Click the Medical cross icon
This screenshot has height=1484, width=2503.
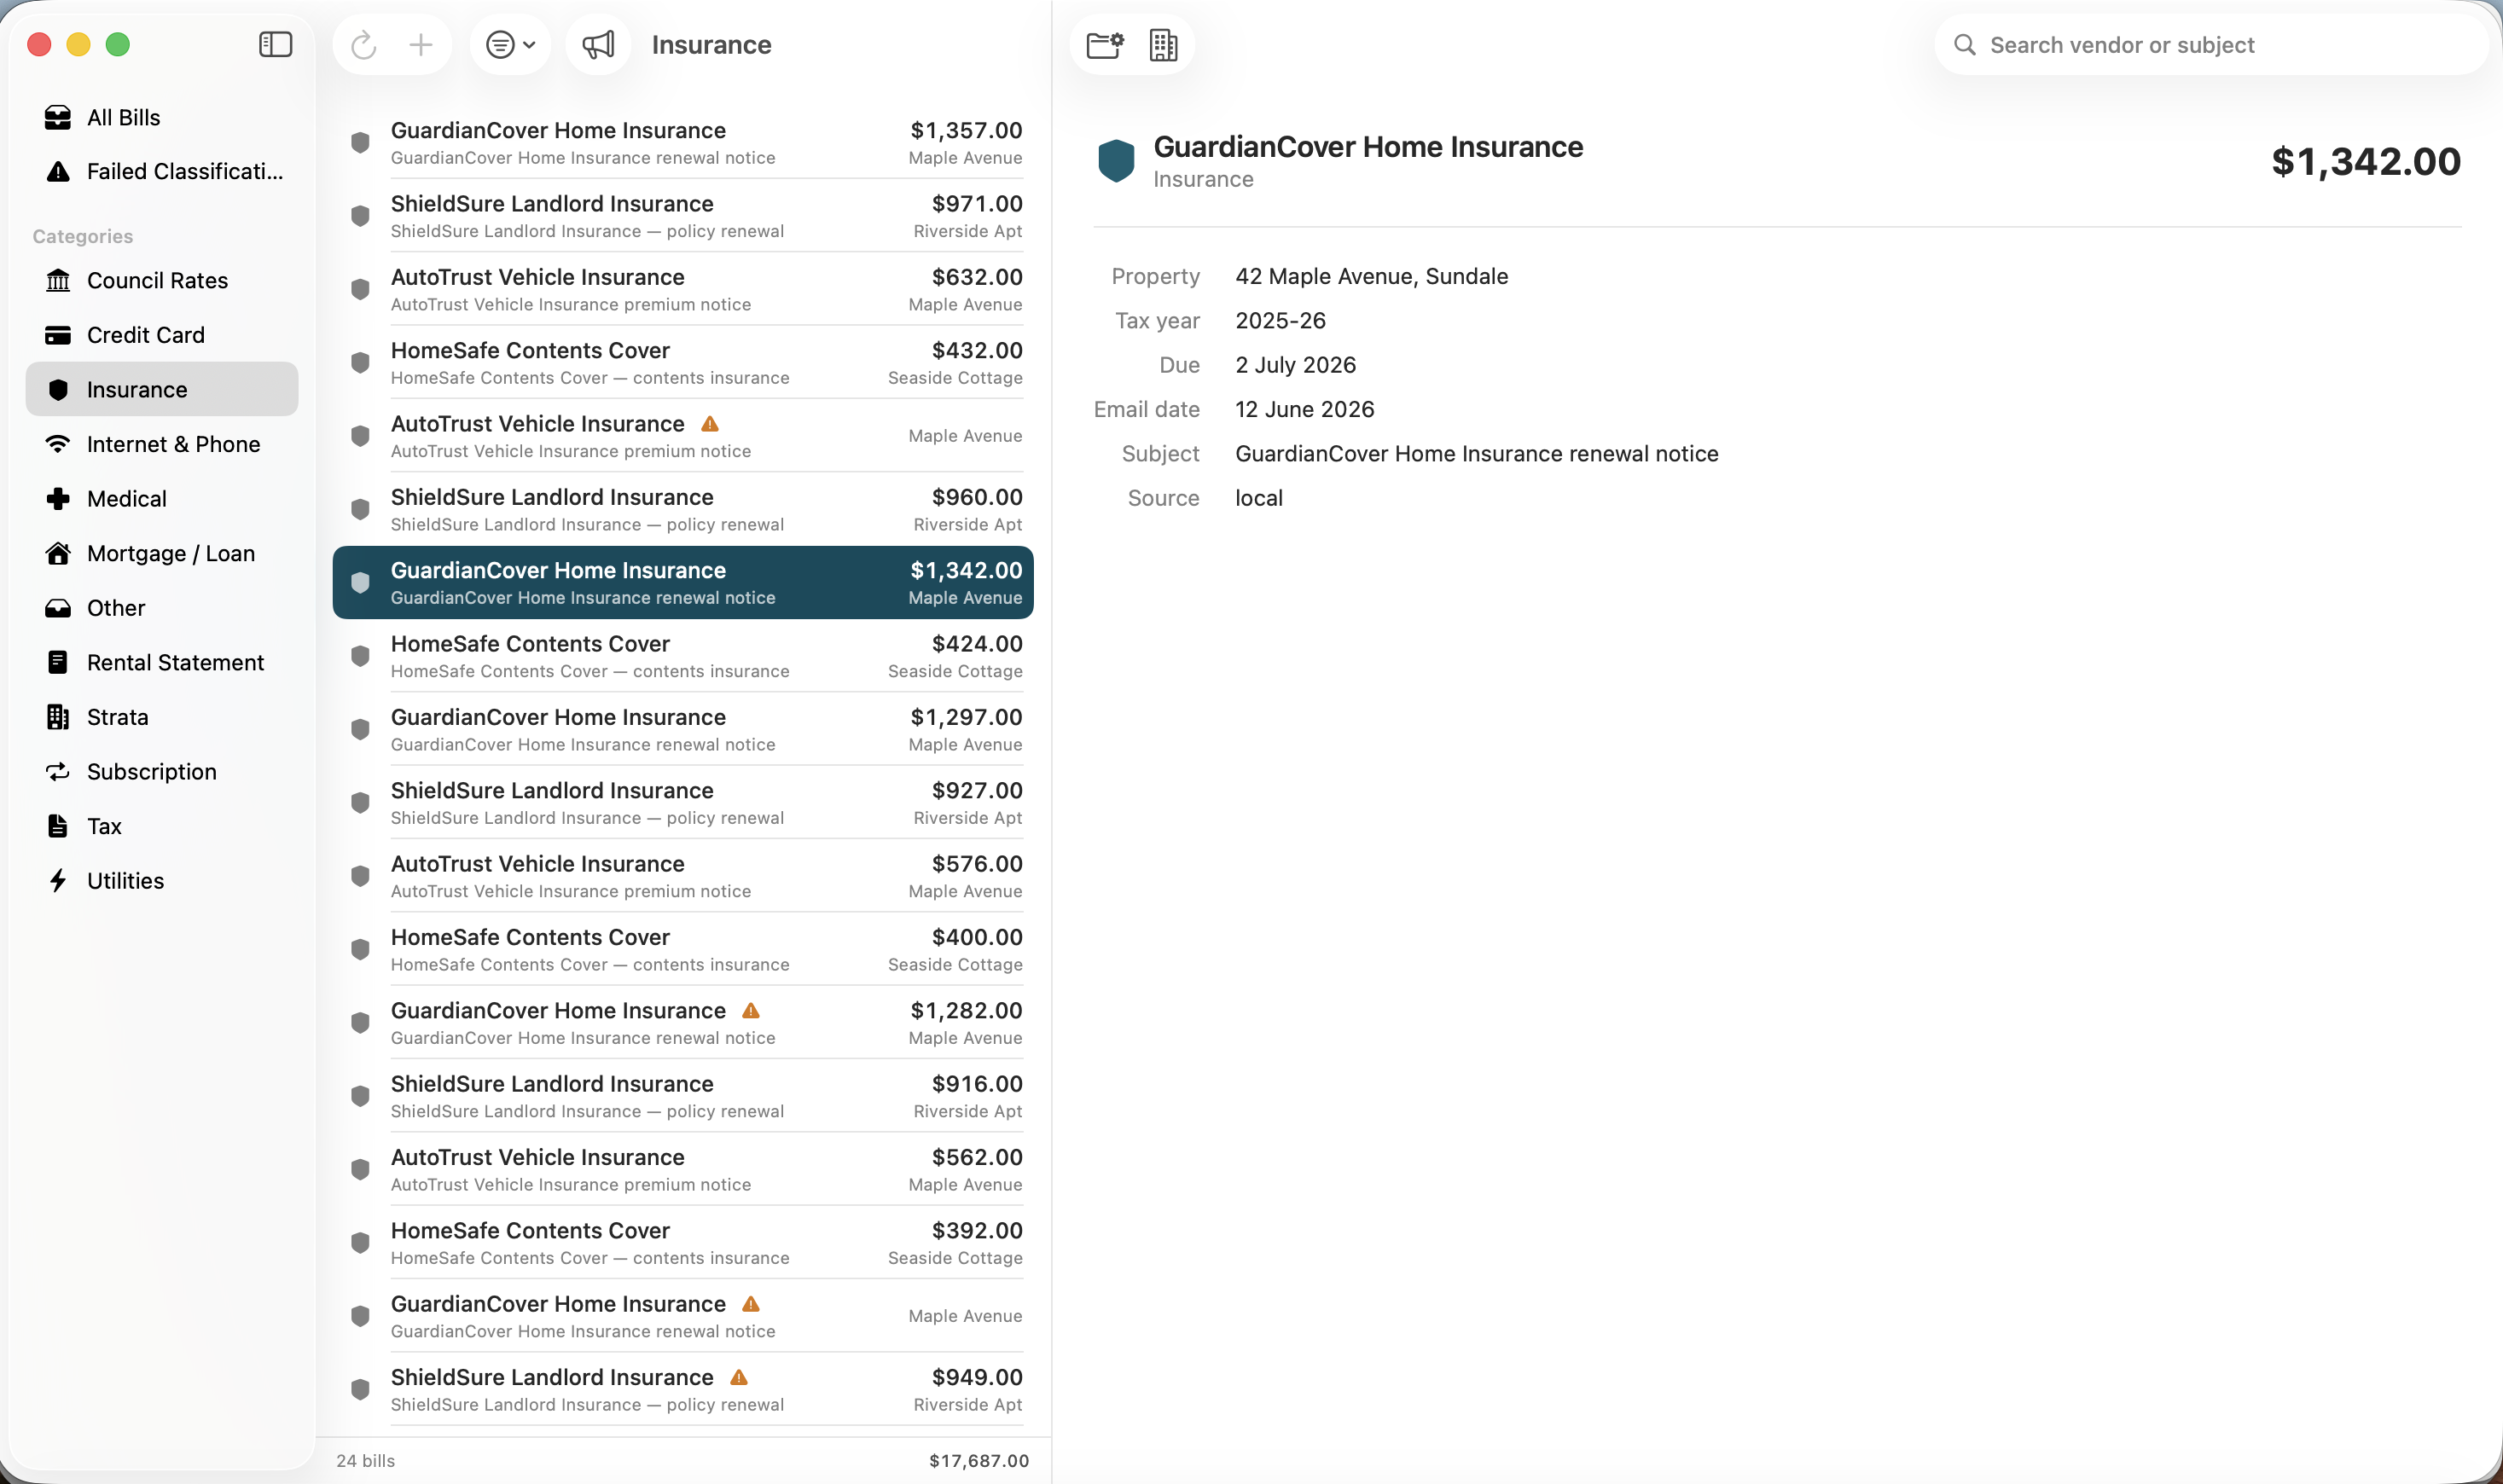[x=58, y=498]
